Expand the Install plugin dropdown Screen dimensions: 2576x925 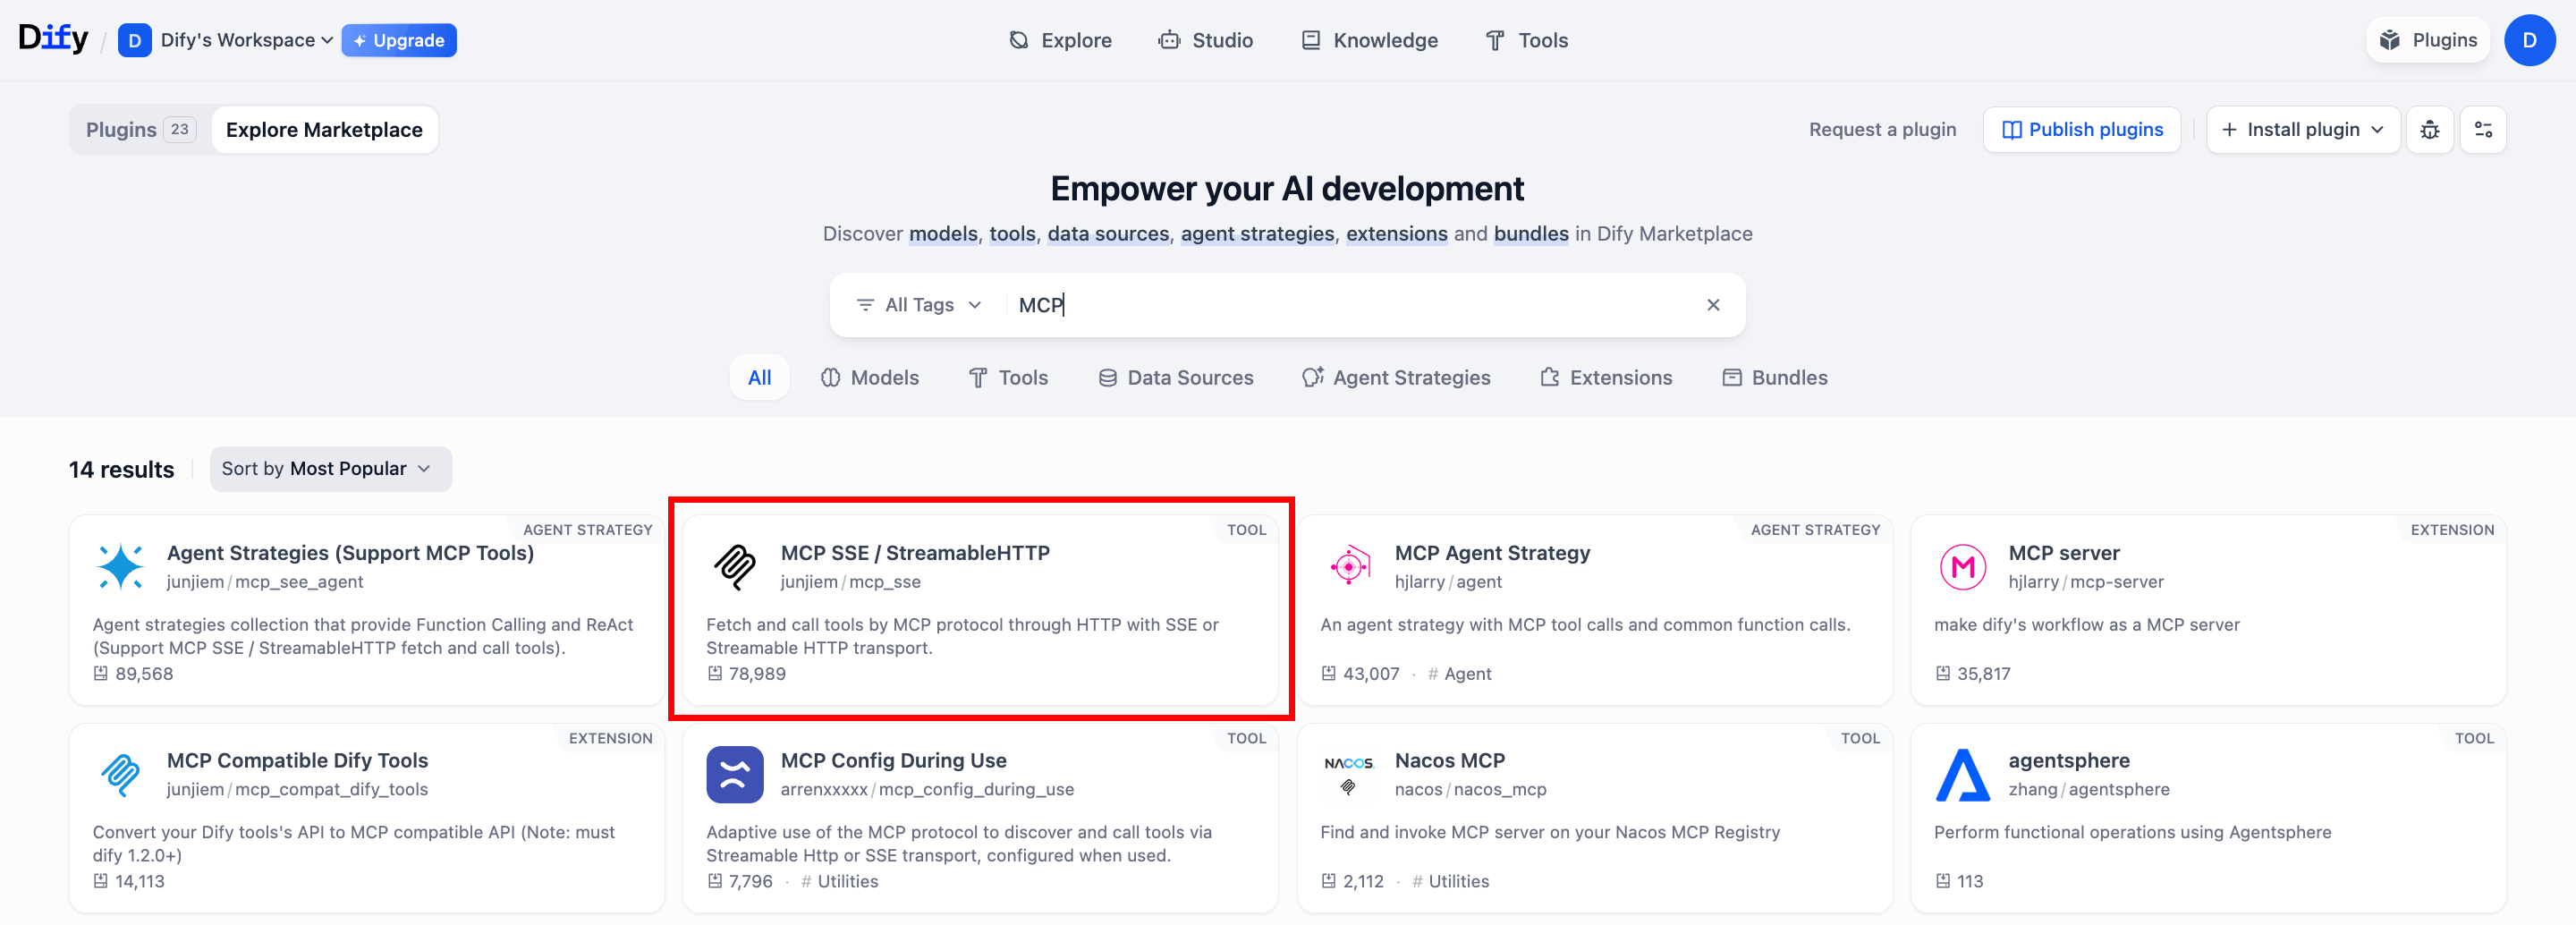pyautogui.click(x=2302, y=130)
